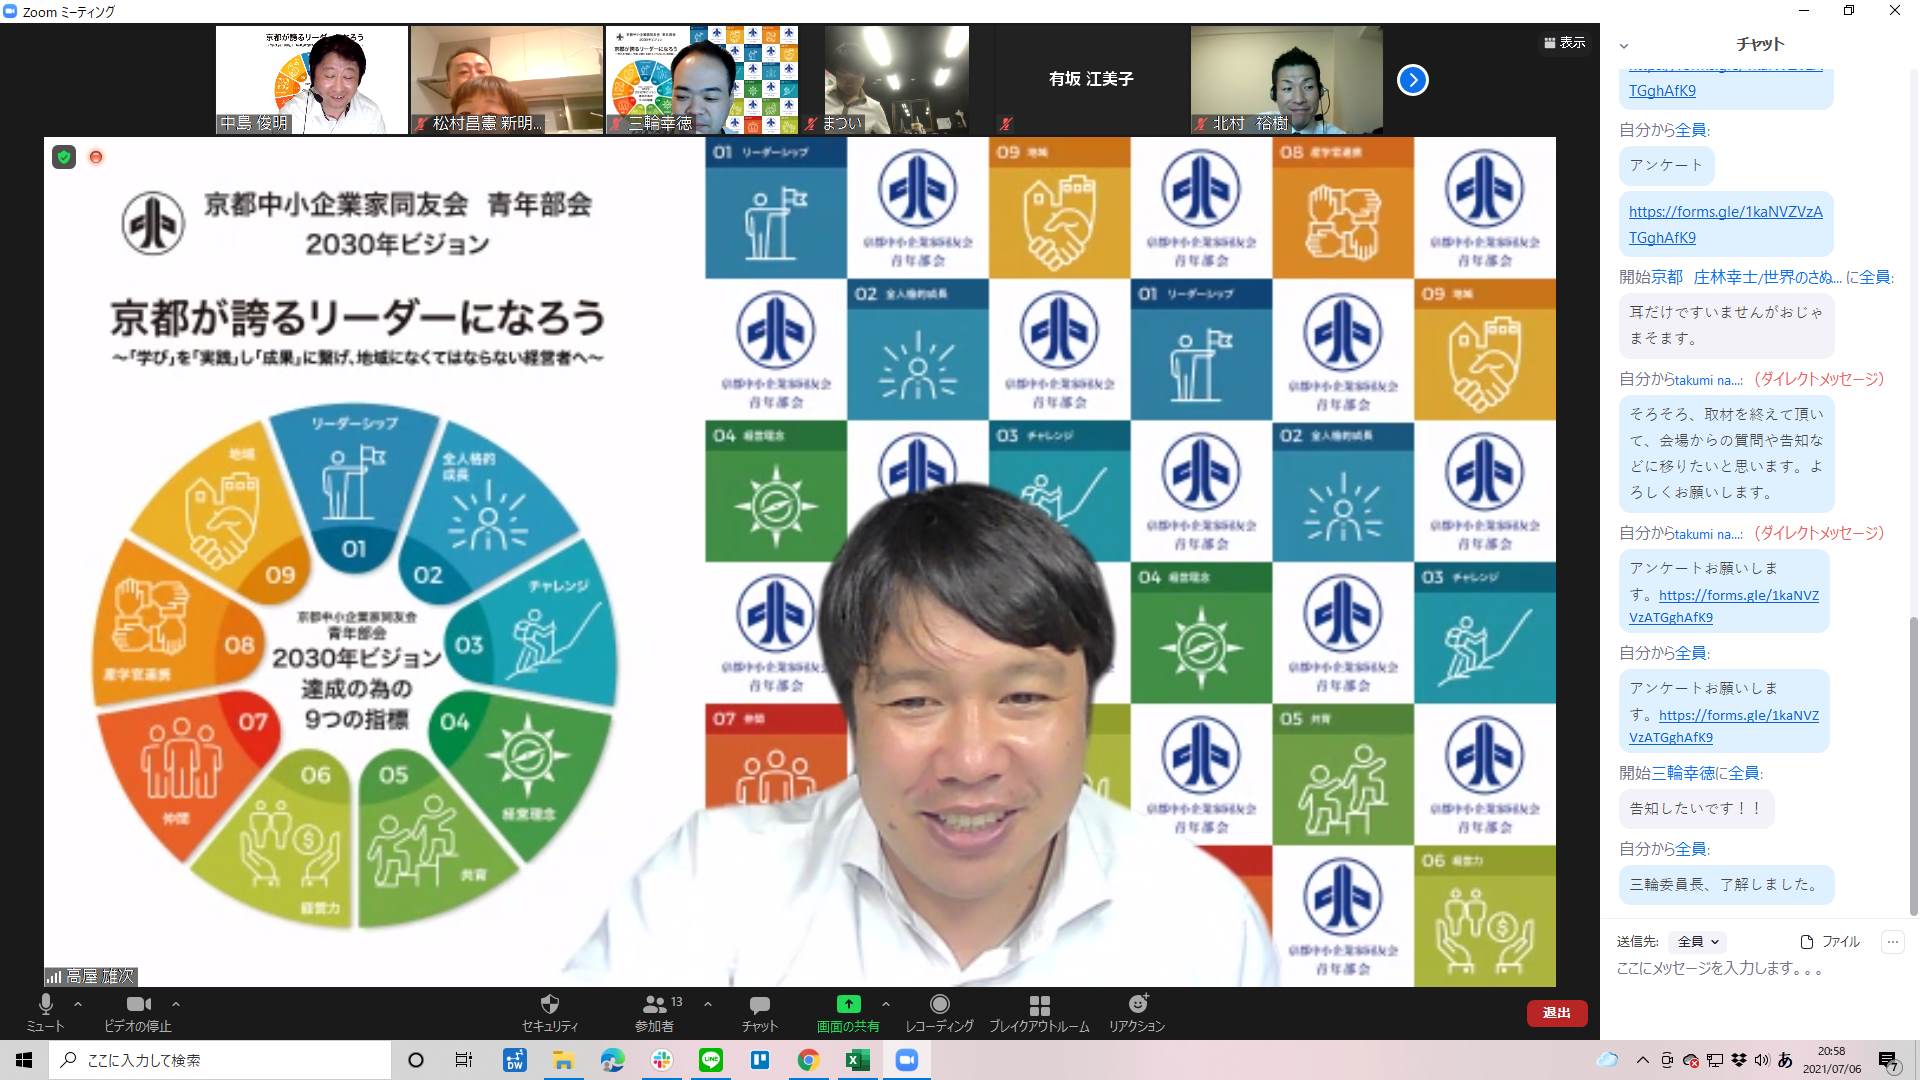Open Breakout Rooms
The width and height of the screenshot is (1920, 1080).
point(1039,1012)
